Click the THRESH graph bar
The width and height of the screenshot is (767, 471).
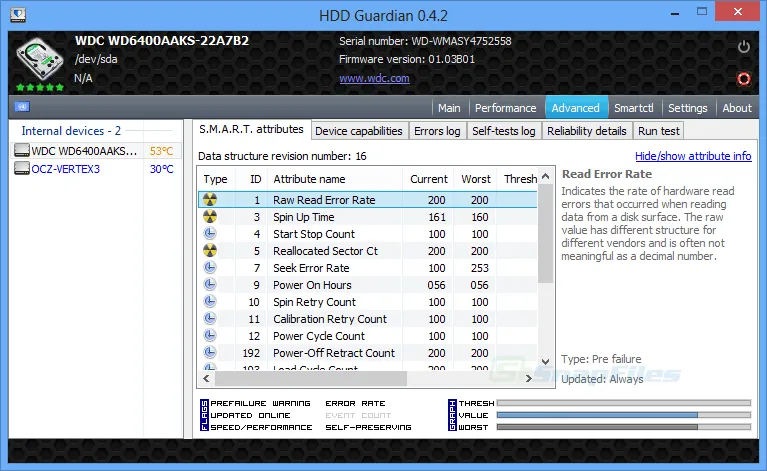624,403
